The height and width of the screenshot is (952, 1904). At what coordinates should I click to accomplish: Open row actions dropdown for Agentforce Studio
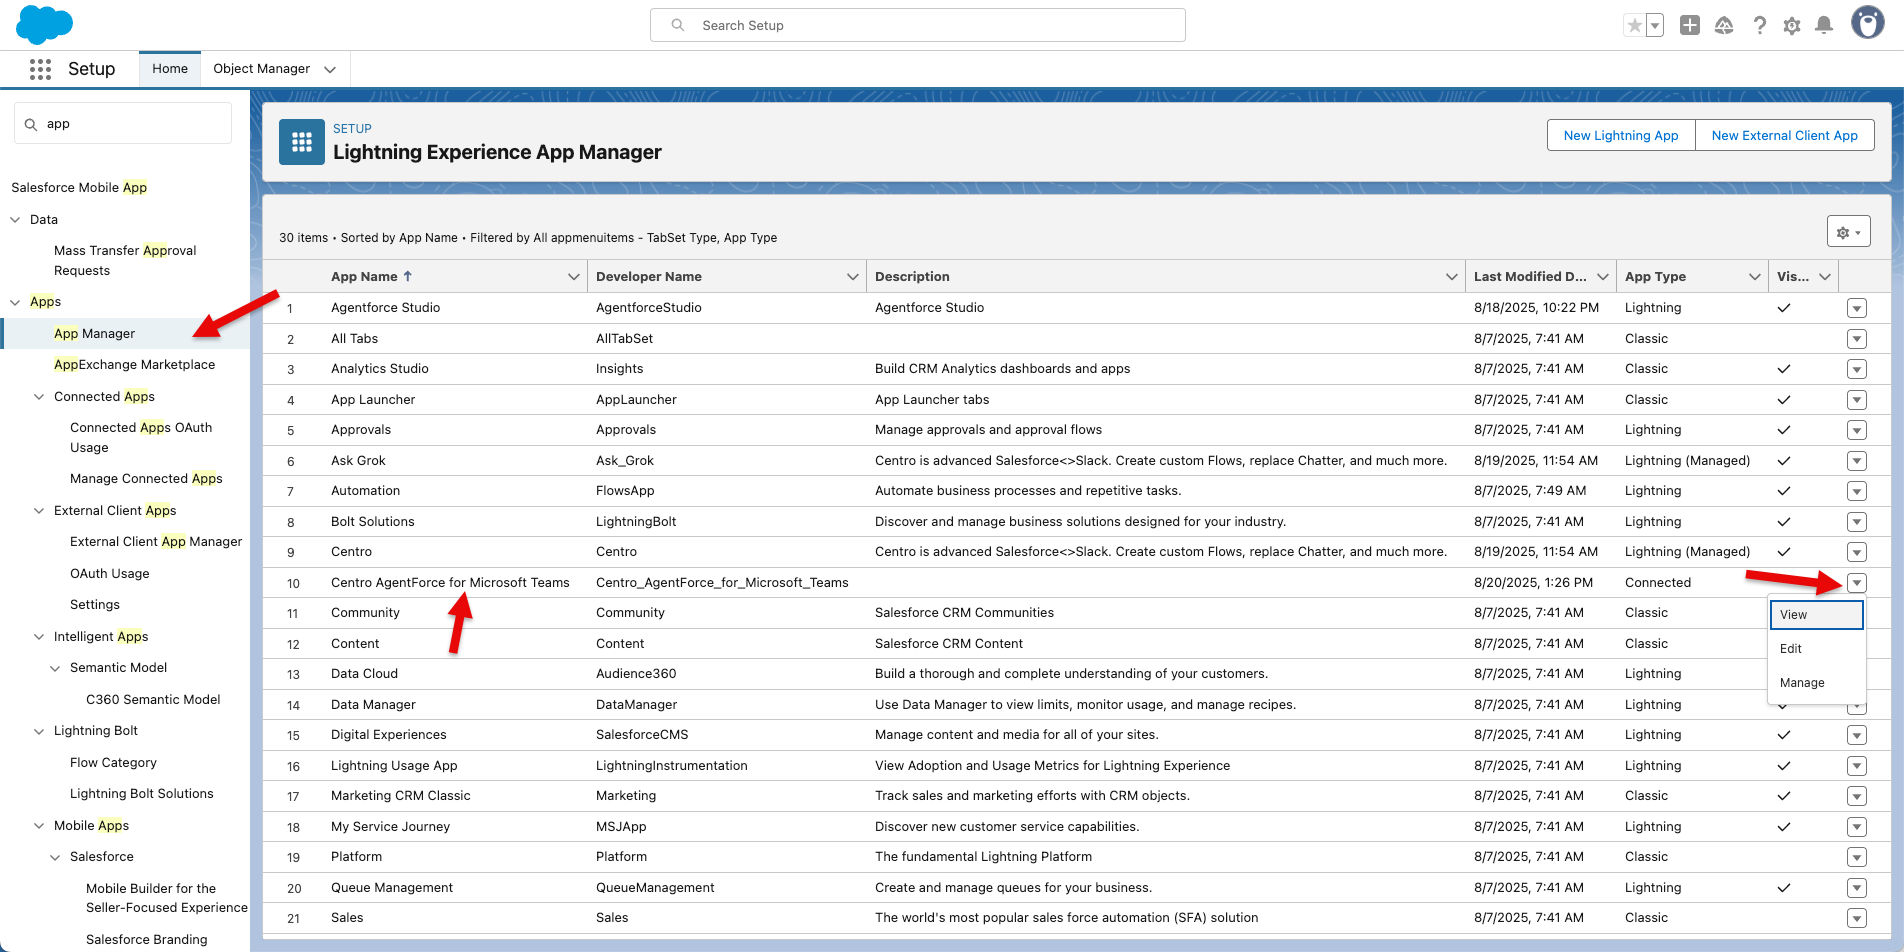point(1857,308)
